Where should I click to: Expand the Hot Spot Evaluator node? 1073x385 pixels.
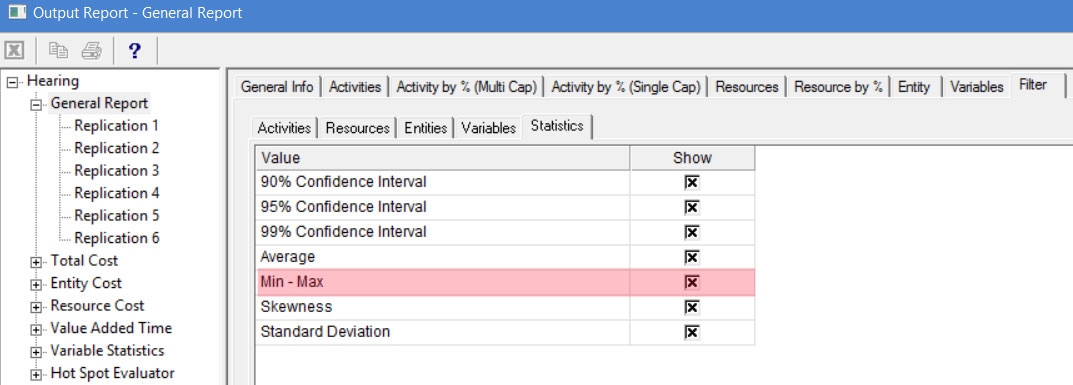pos(36,375)
